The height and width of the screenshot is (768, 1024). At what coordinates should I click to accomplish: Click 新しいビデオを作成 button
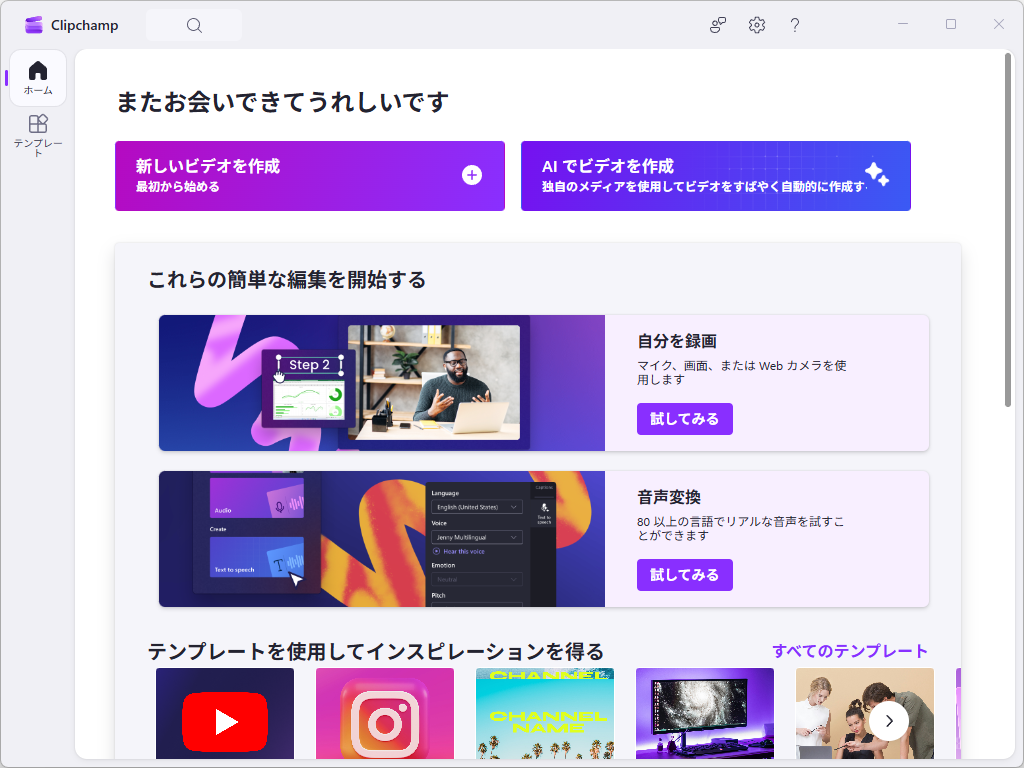[310, 176]
